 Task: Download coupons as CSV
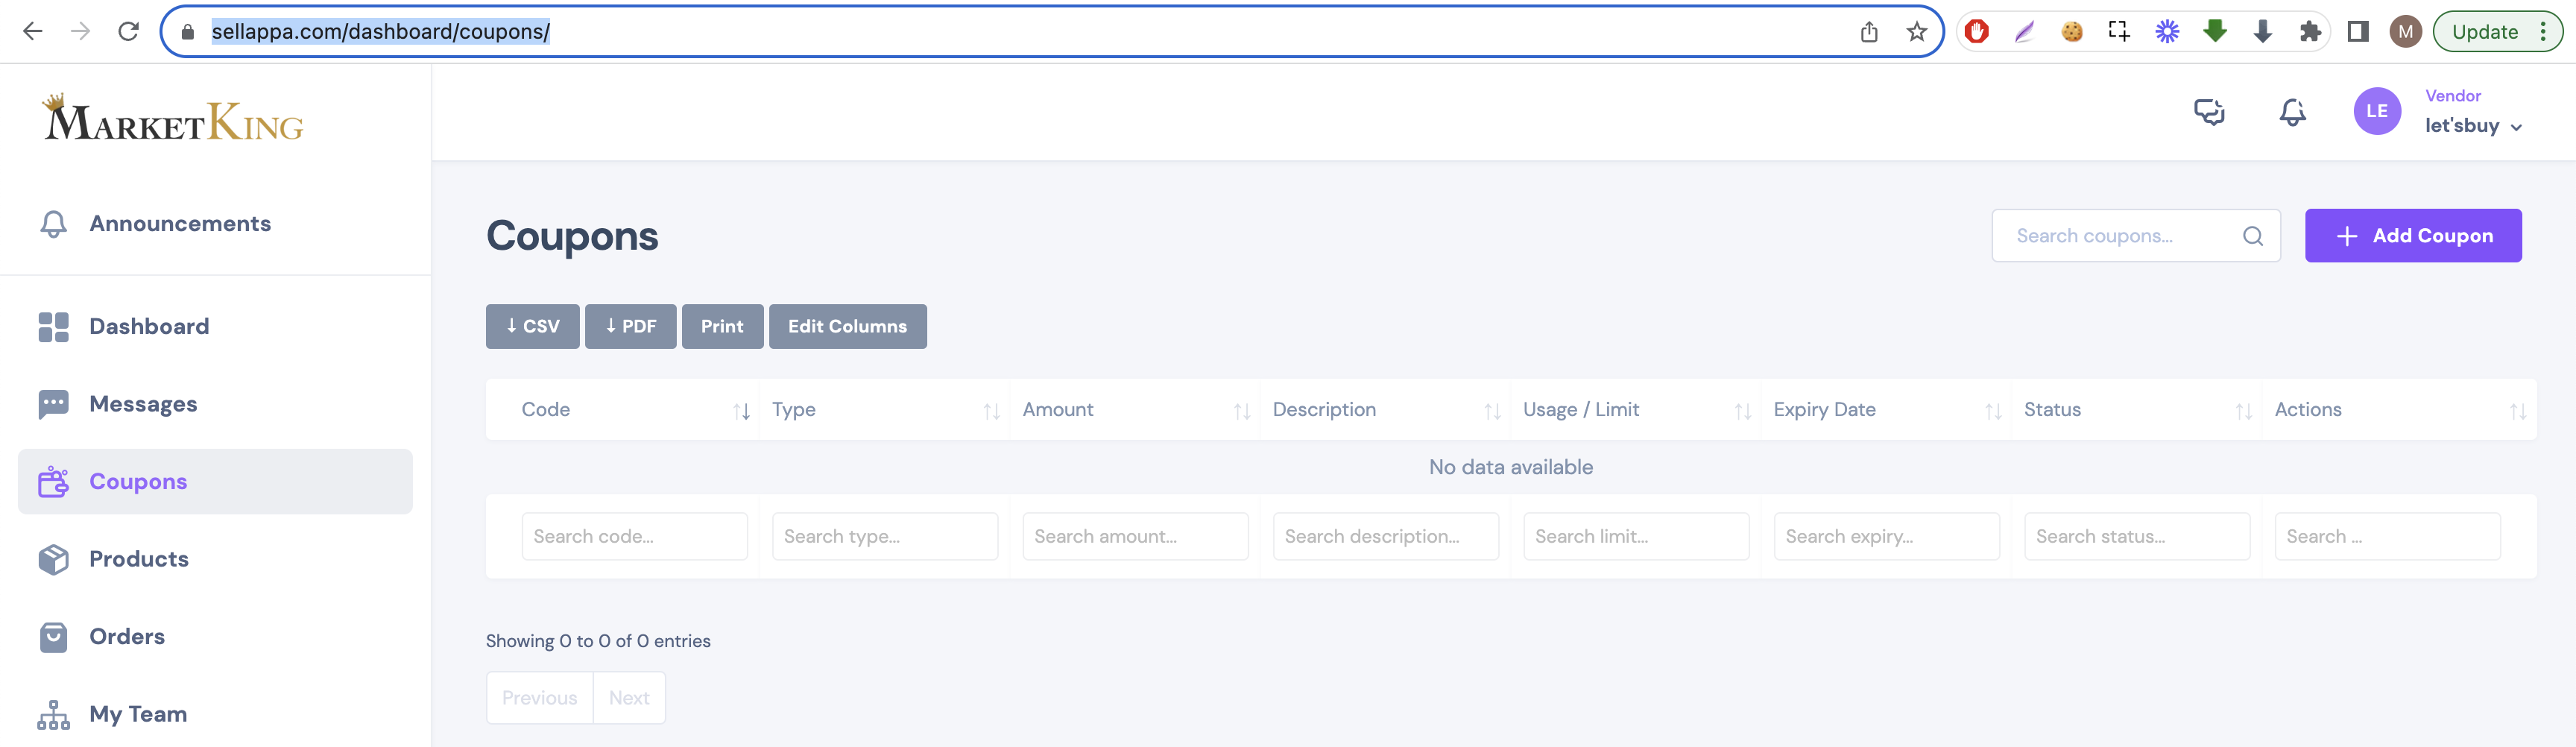(x=533, y=327)
